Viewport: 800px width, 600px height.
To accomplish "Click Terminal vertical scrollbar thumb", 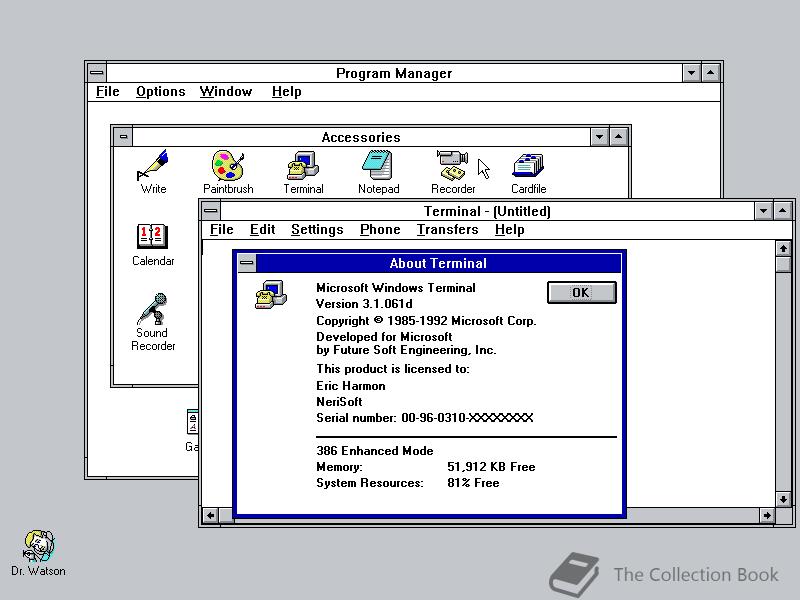I will [783, 265].
